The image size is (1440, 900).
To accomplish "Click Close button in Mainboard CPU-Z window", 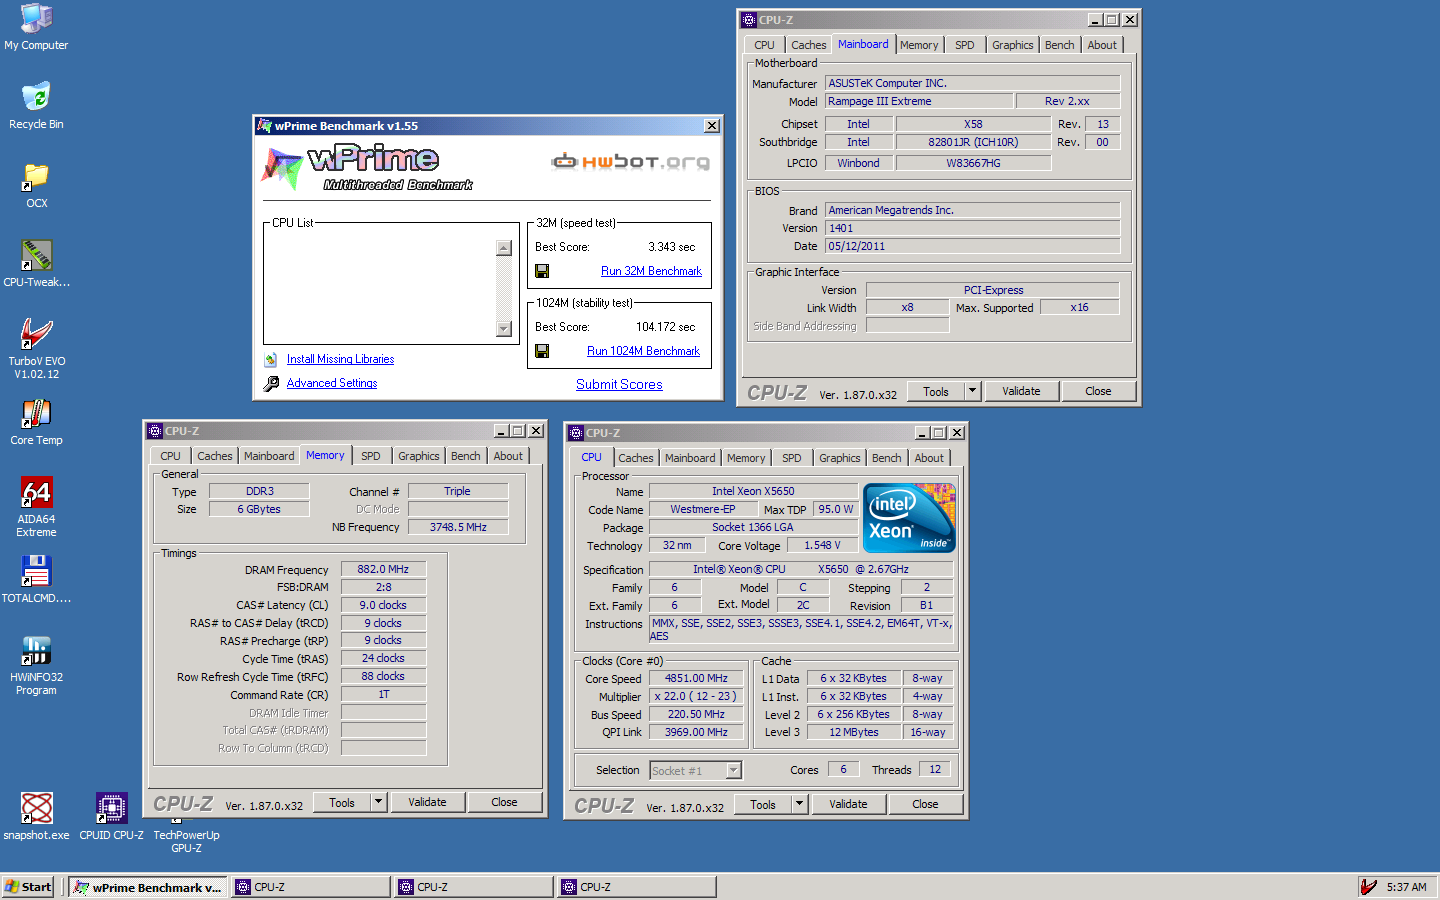I will click(x=1098, y=392).
